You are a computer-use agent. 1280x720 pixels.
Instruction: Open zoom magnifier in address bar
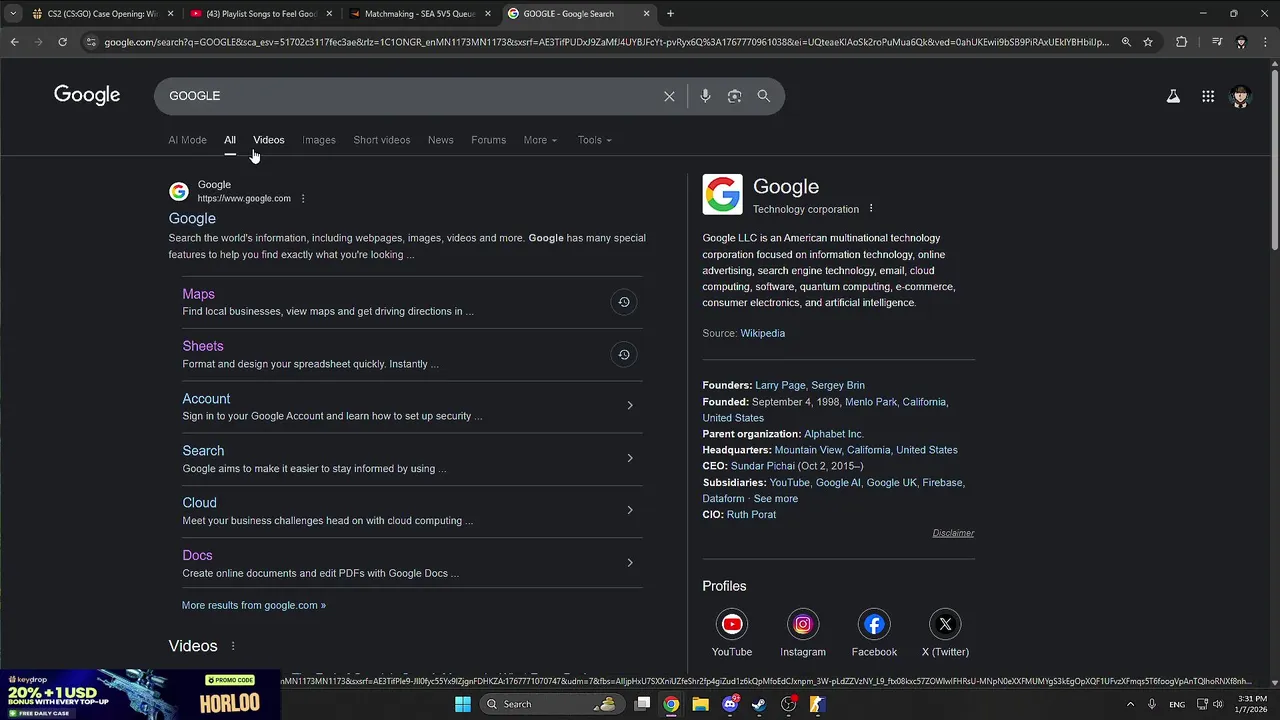1126,42
